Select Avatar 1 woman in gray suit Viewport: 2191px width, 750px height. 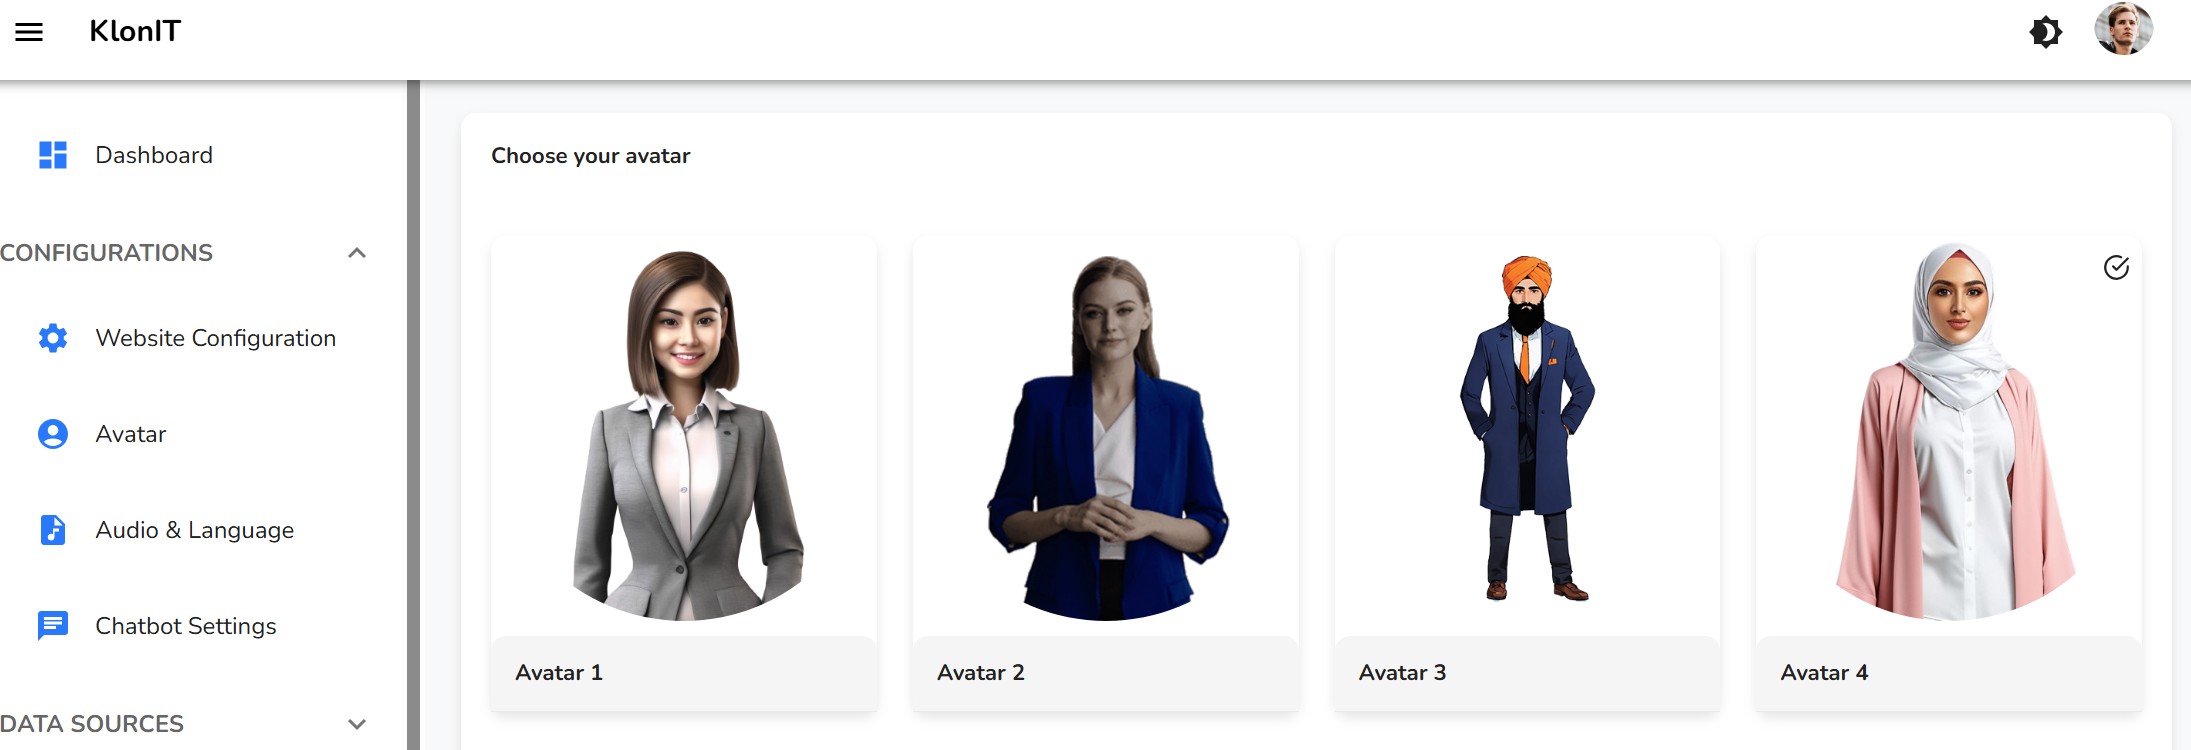[x=684, y=474]
